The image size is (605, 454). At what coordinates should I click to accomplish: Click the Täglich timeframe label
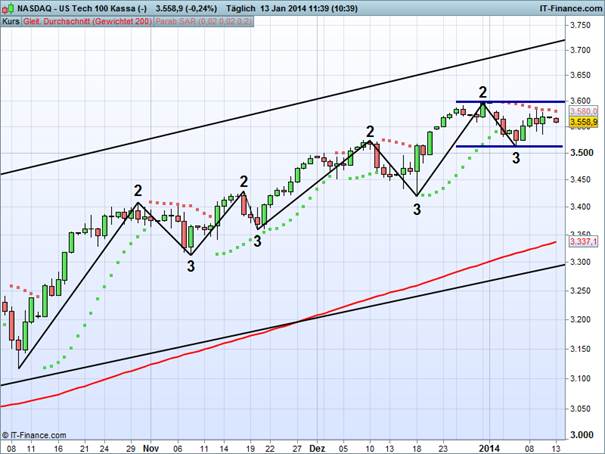241,8
